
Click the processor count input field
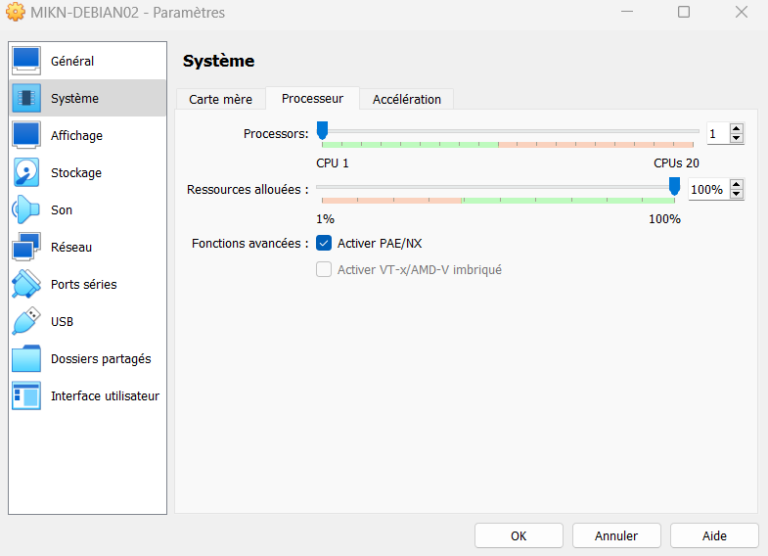(x=718, y=133)
